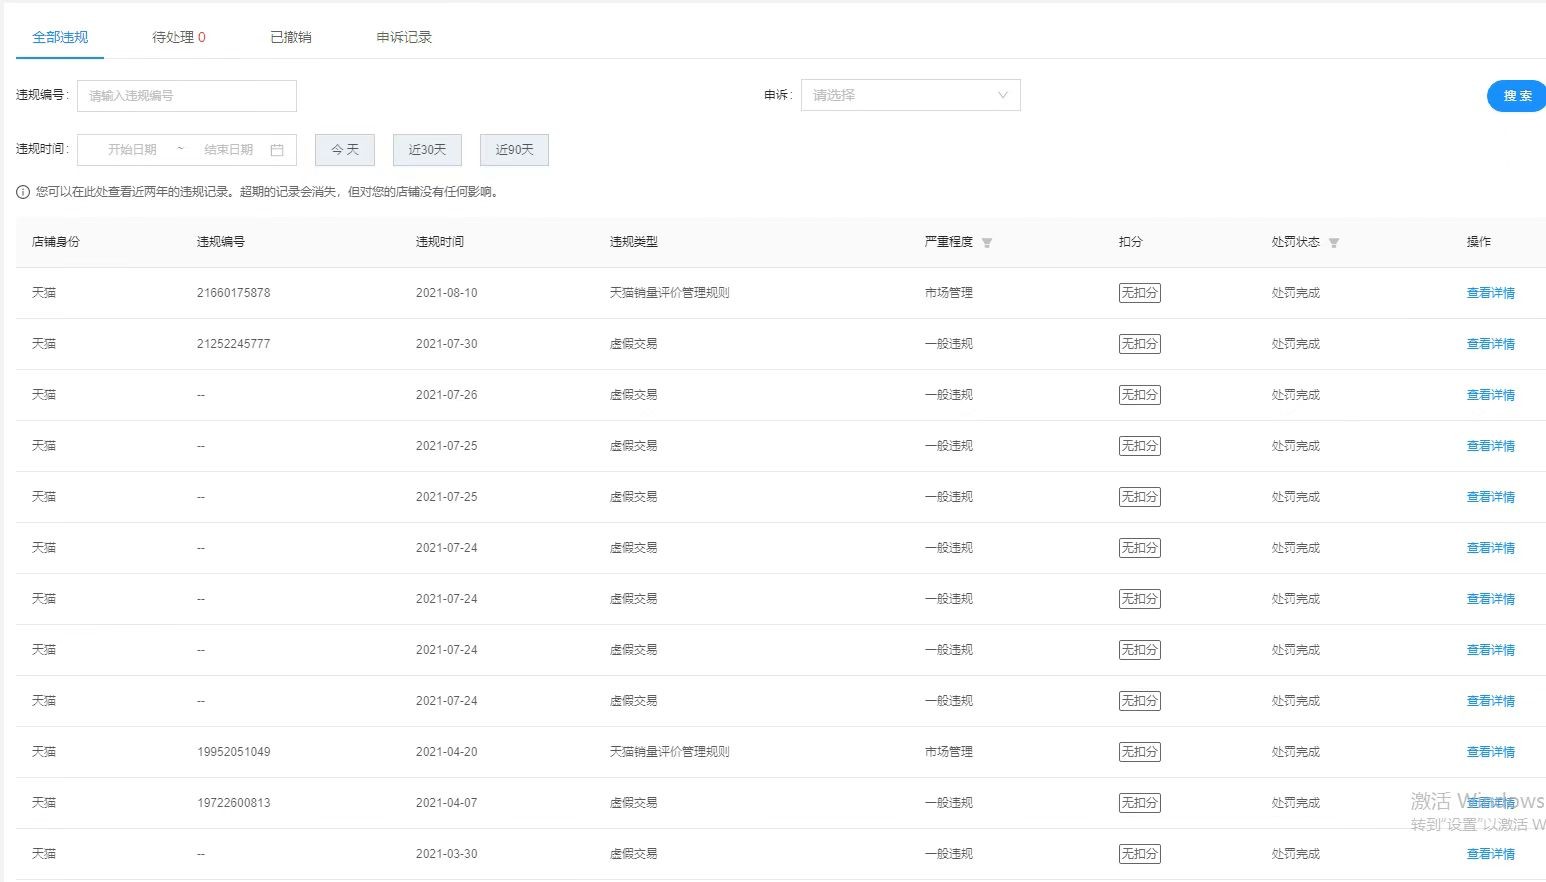This screenshot has height=882, width=1546.
Task: Click the date 2021-04-07
Action: 446,803
